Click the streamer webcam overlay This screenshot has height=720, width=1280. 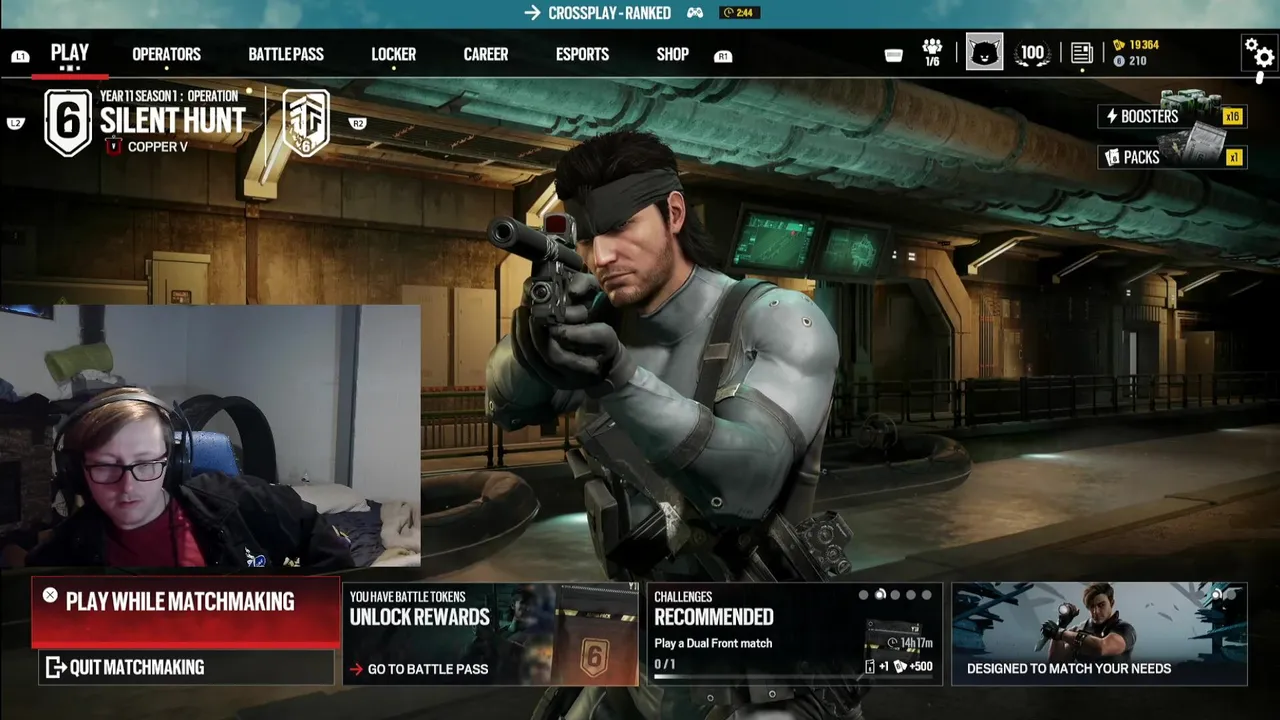pyautogui.click(x=210, y=437)
